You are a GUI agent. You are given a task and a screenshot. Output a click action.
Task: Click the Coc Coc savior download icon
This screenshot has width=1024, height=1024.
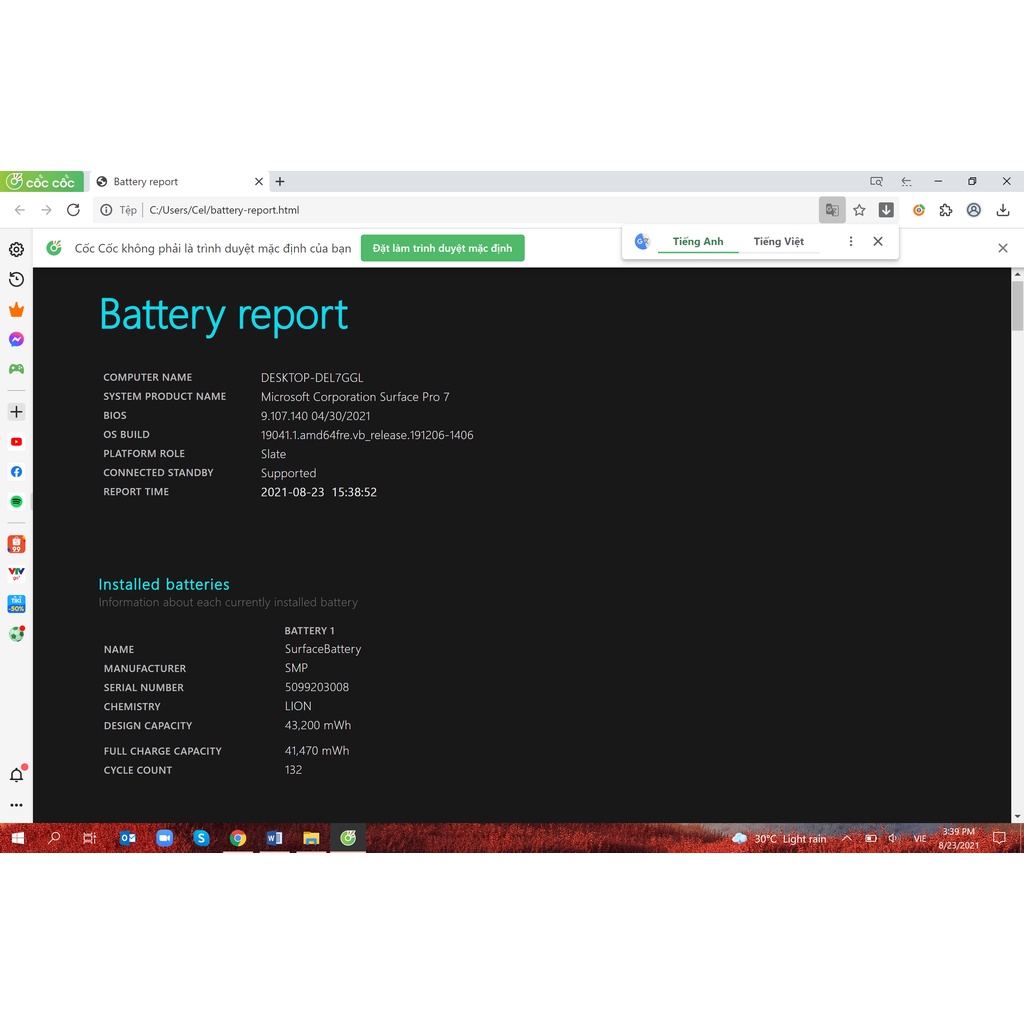pos(886,210)
